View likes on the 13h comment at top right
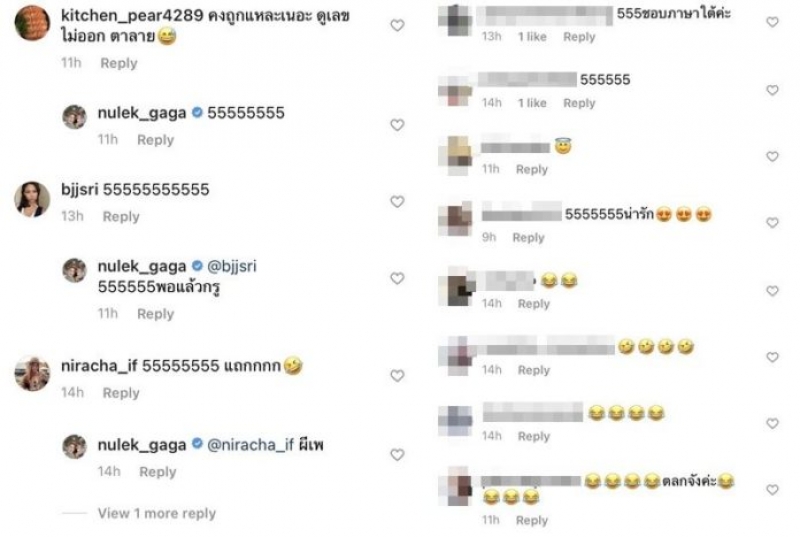This screenshot has height=537, width=800. coord(532,37)
